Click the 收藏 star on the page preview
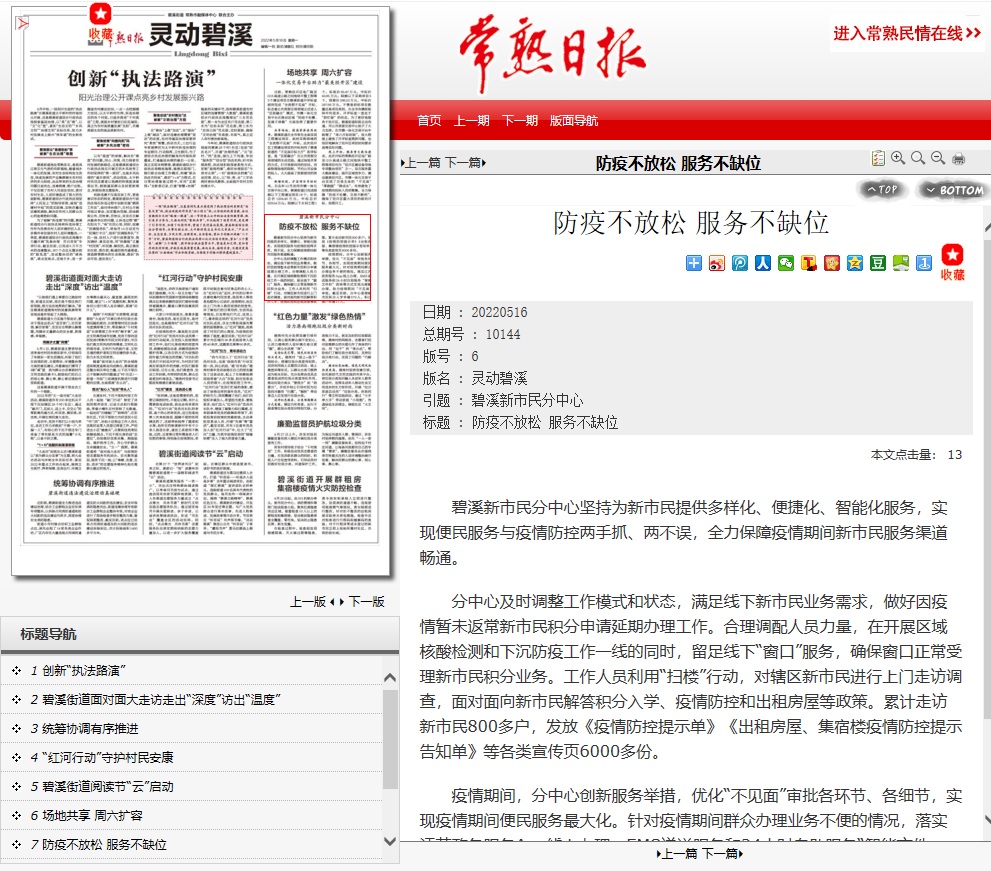The height and width of the screenshot is (871, 991). tap(100, 23)
